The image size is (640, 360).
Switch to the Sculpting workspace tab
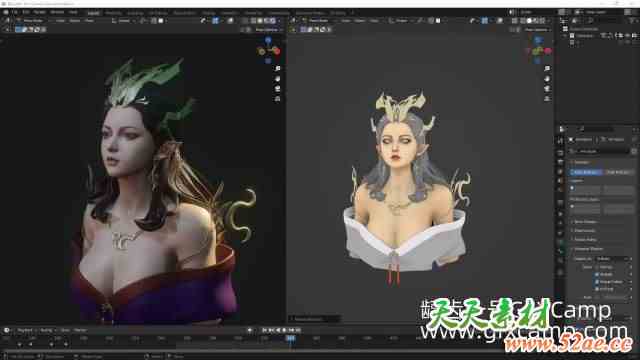pyautogui.click(x=135, y=13)
